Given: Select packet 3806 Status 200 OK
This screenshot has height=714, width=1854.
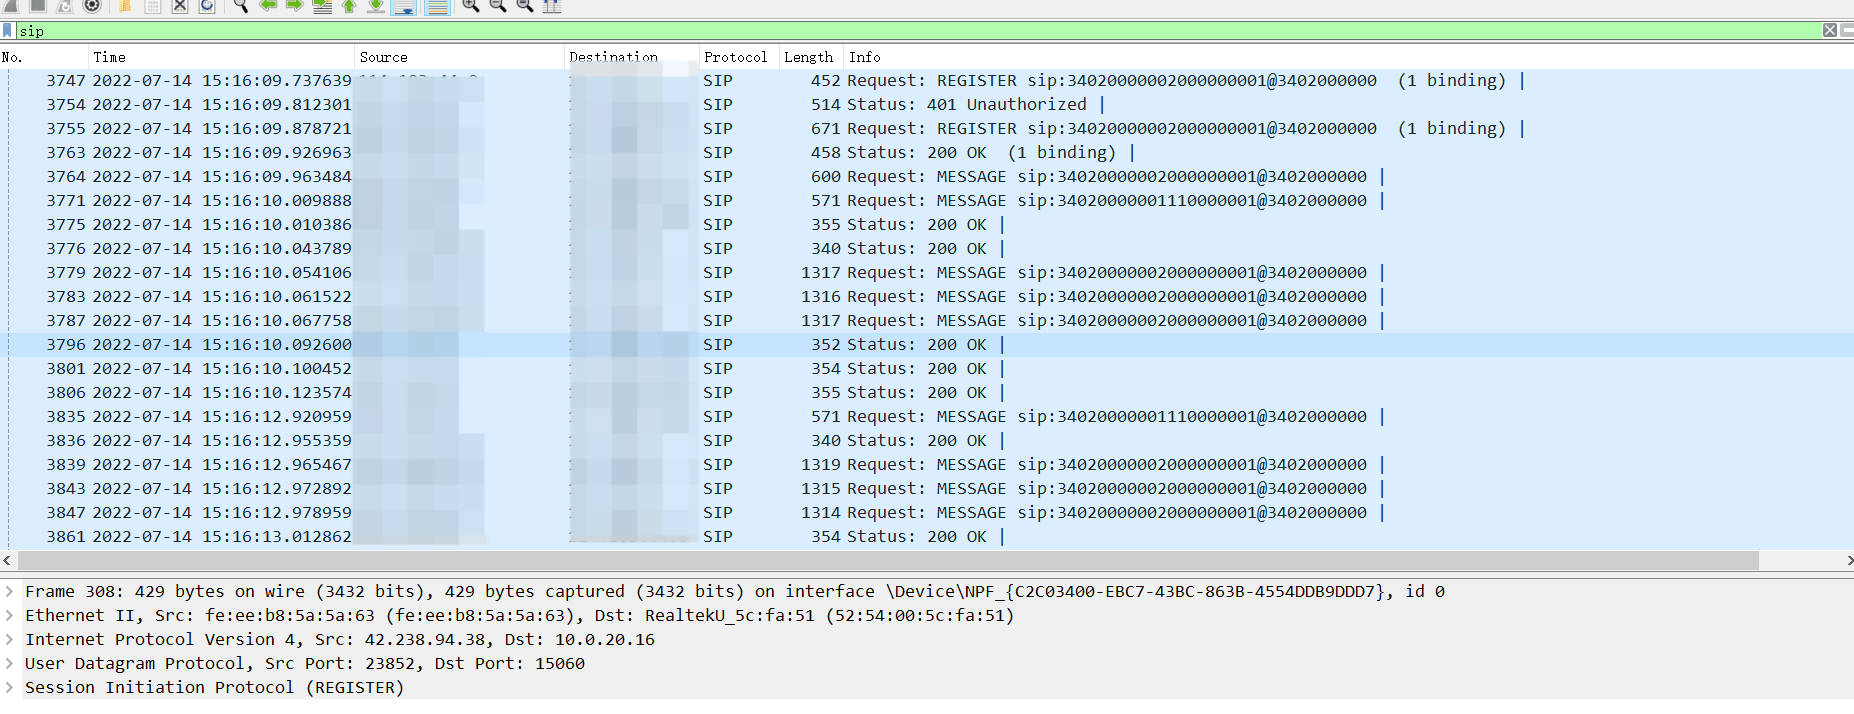Looking at the screenshot, I should pyautogui.click(x=927, y=392).
